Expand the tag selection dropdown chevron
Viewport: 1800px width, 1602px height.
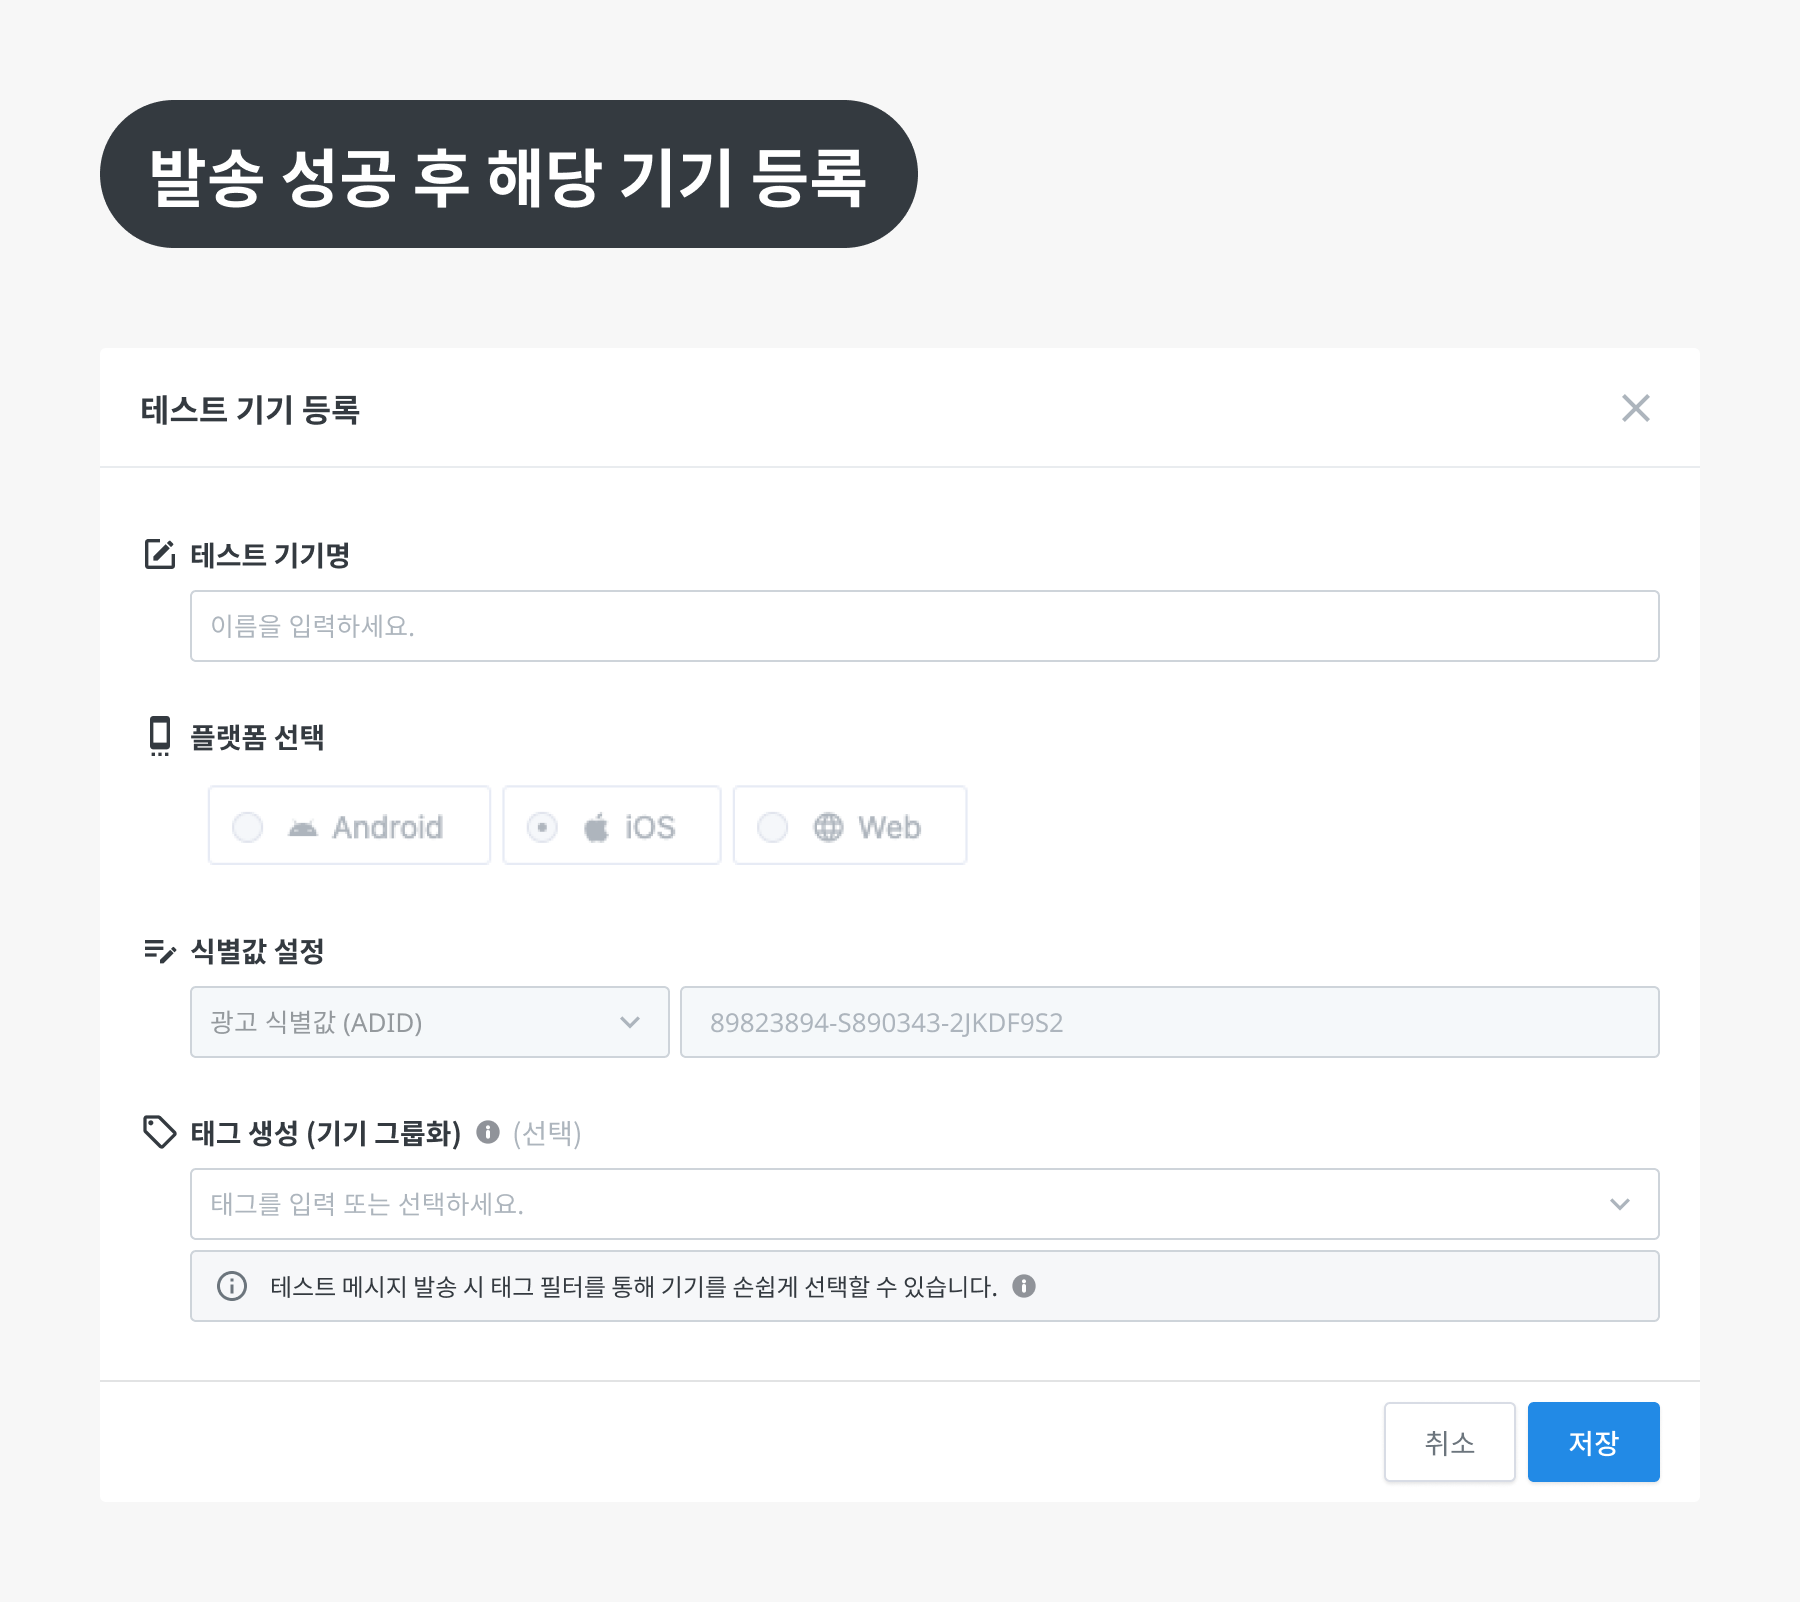click(1622, 1204)
